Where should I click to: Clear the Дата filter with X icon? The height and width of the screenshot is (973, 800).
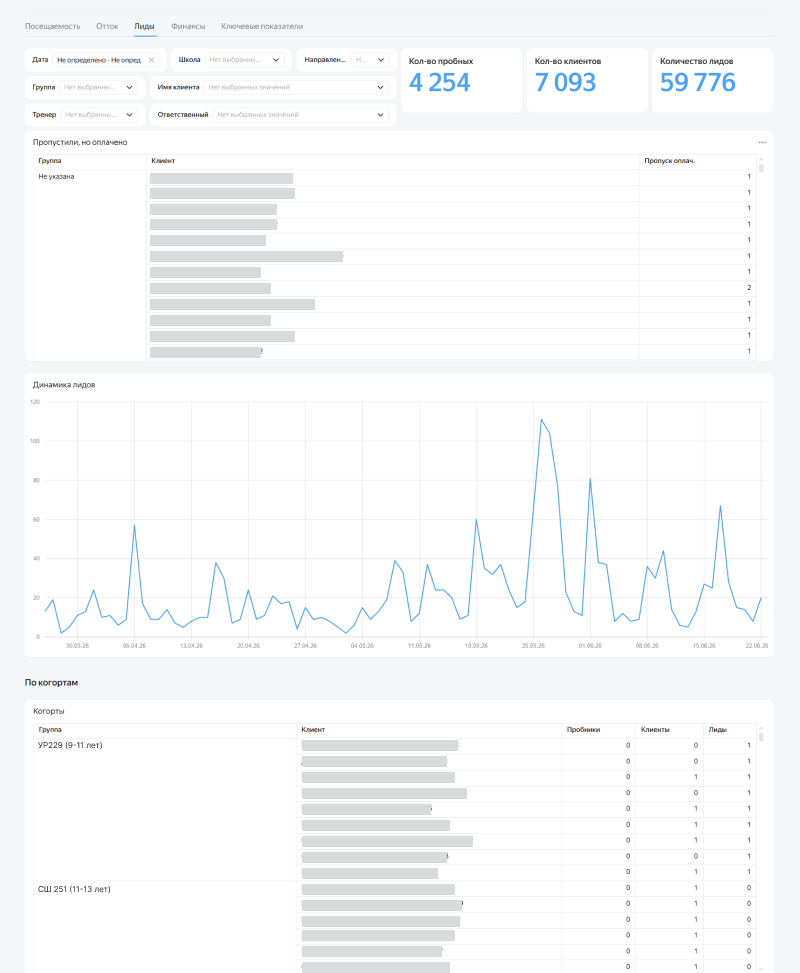151,60
